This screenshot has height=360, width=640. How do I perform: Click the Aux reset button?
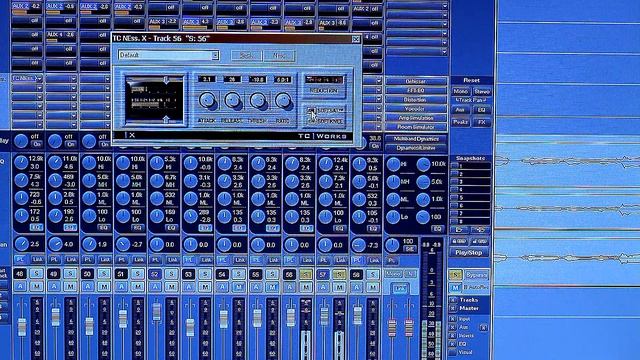coord(460,110)
